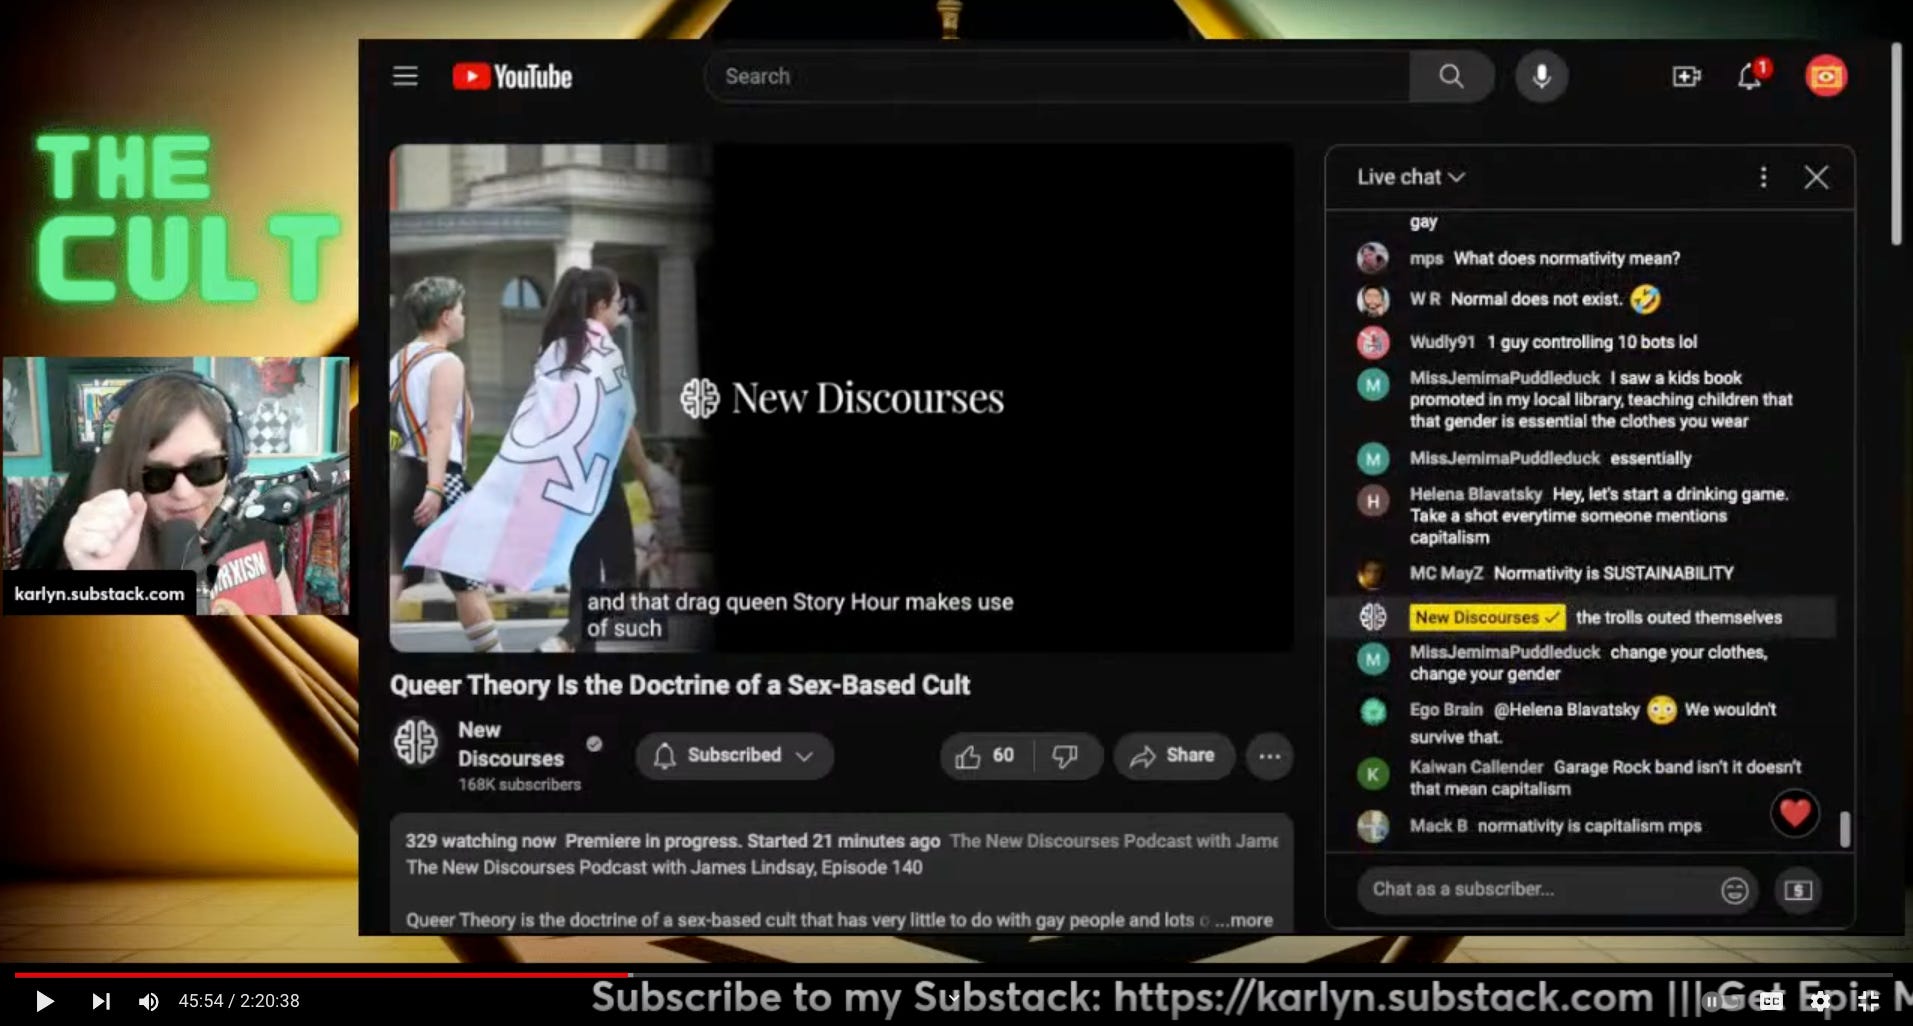Play the outer video

tap(44, 1001)
